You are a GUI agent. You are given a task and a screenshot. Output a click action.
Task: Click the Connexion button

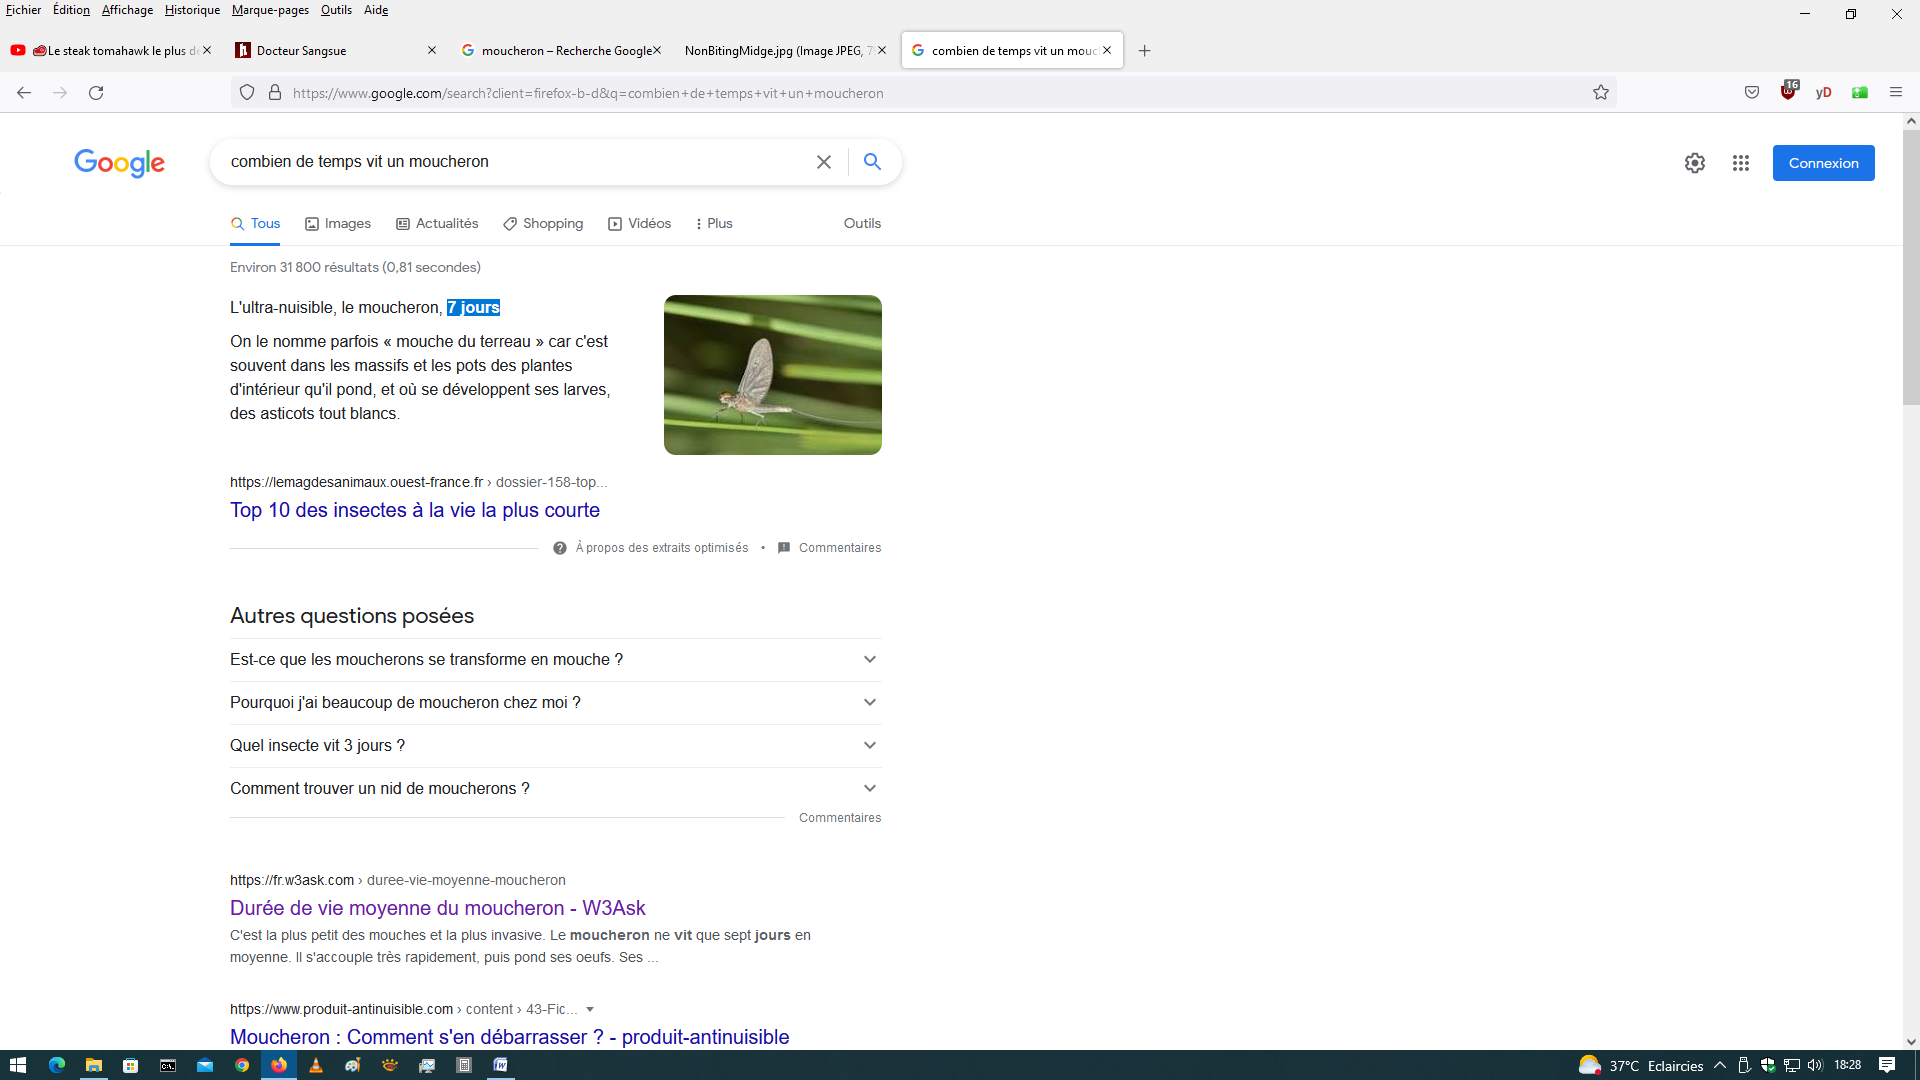(1823, 163)
